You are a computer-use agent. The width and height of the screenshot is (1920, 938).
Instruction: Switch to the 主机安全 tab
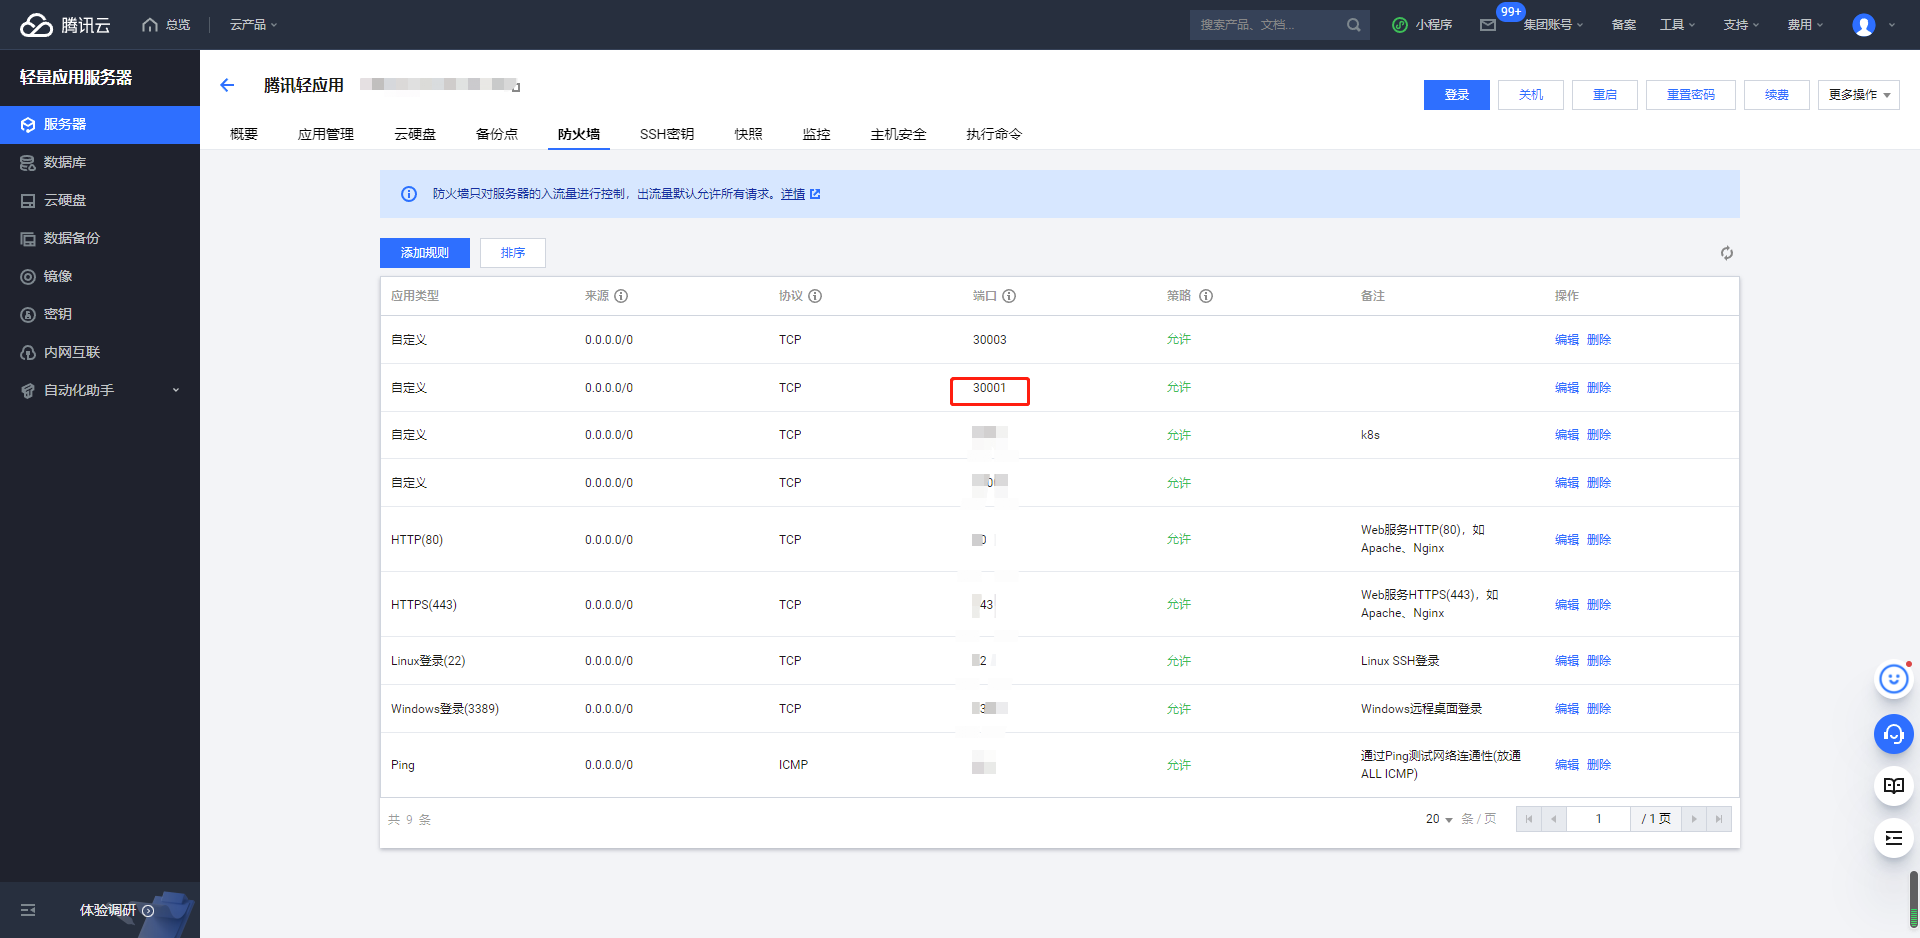898,134
